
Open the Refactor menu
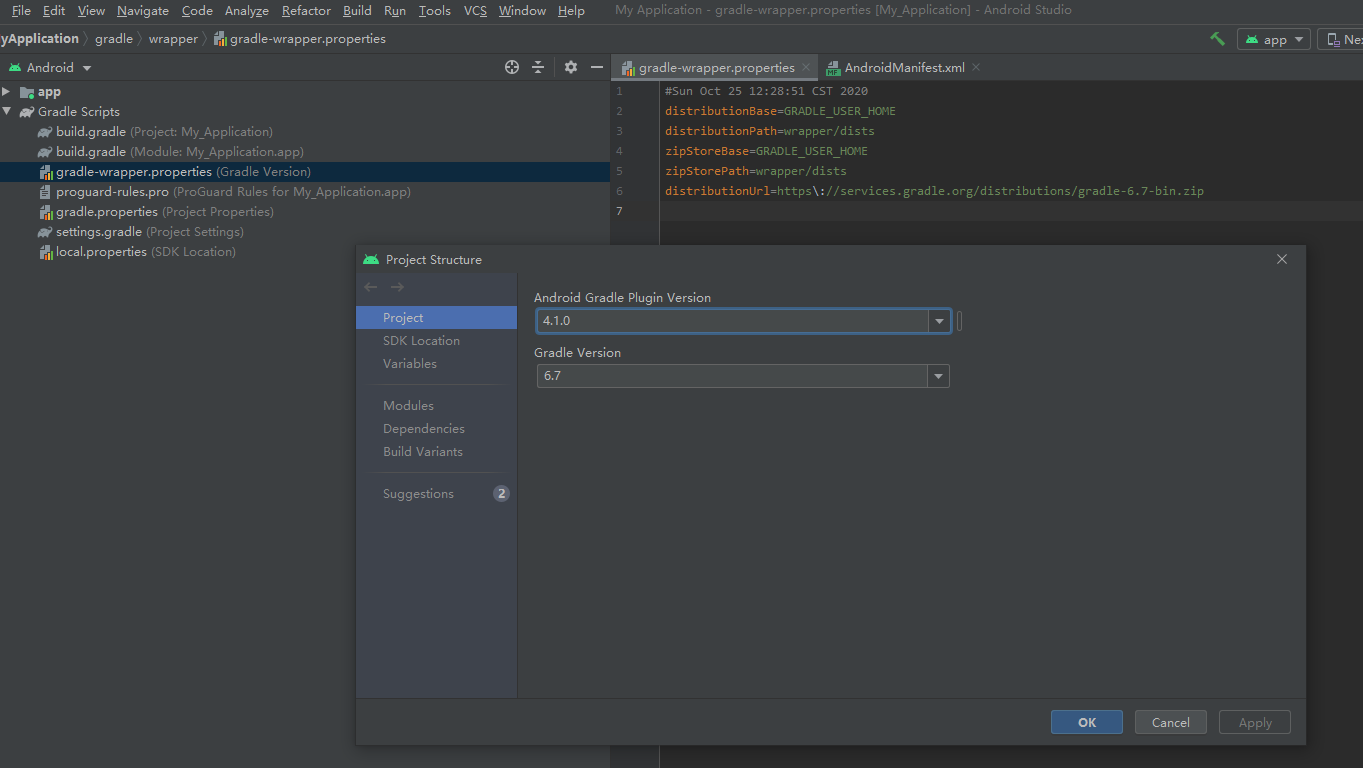coord(306,10)
